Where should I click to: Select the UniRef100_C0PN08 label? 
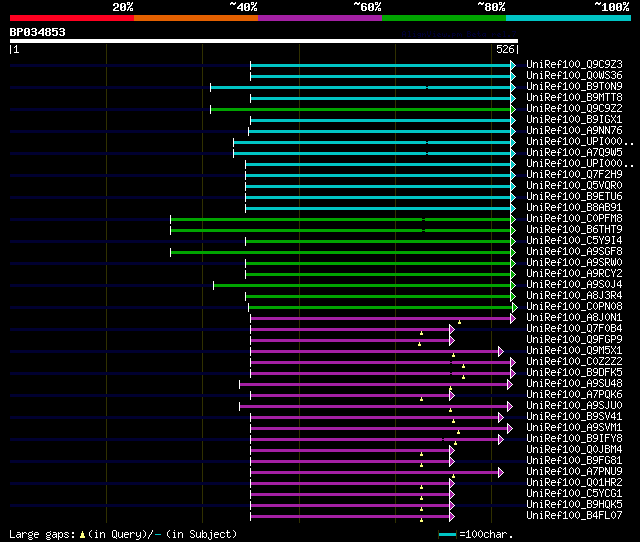click(574, 307)
